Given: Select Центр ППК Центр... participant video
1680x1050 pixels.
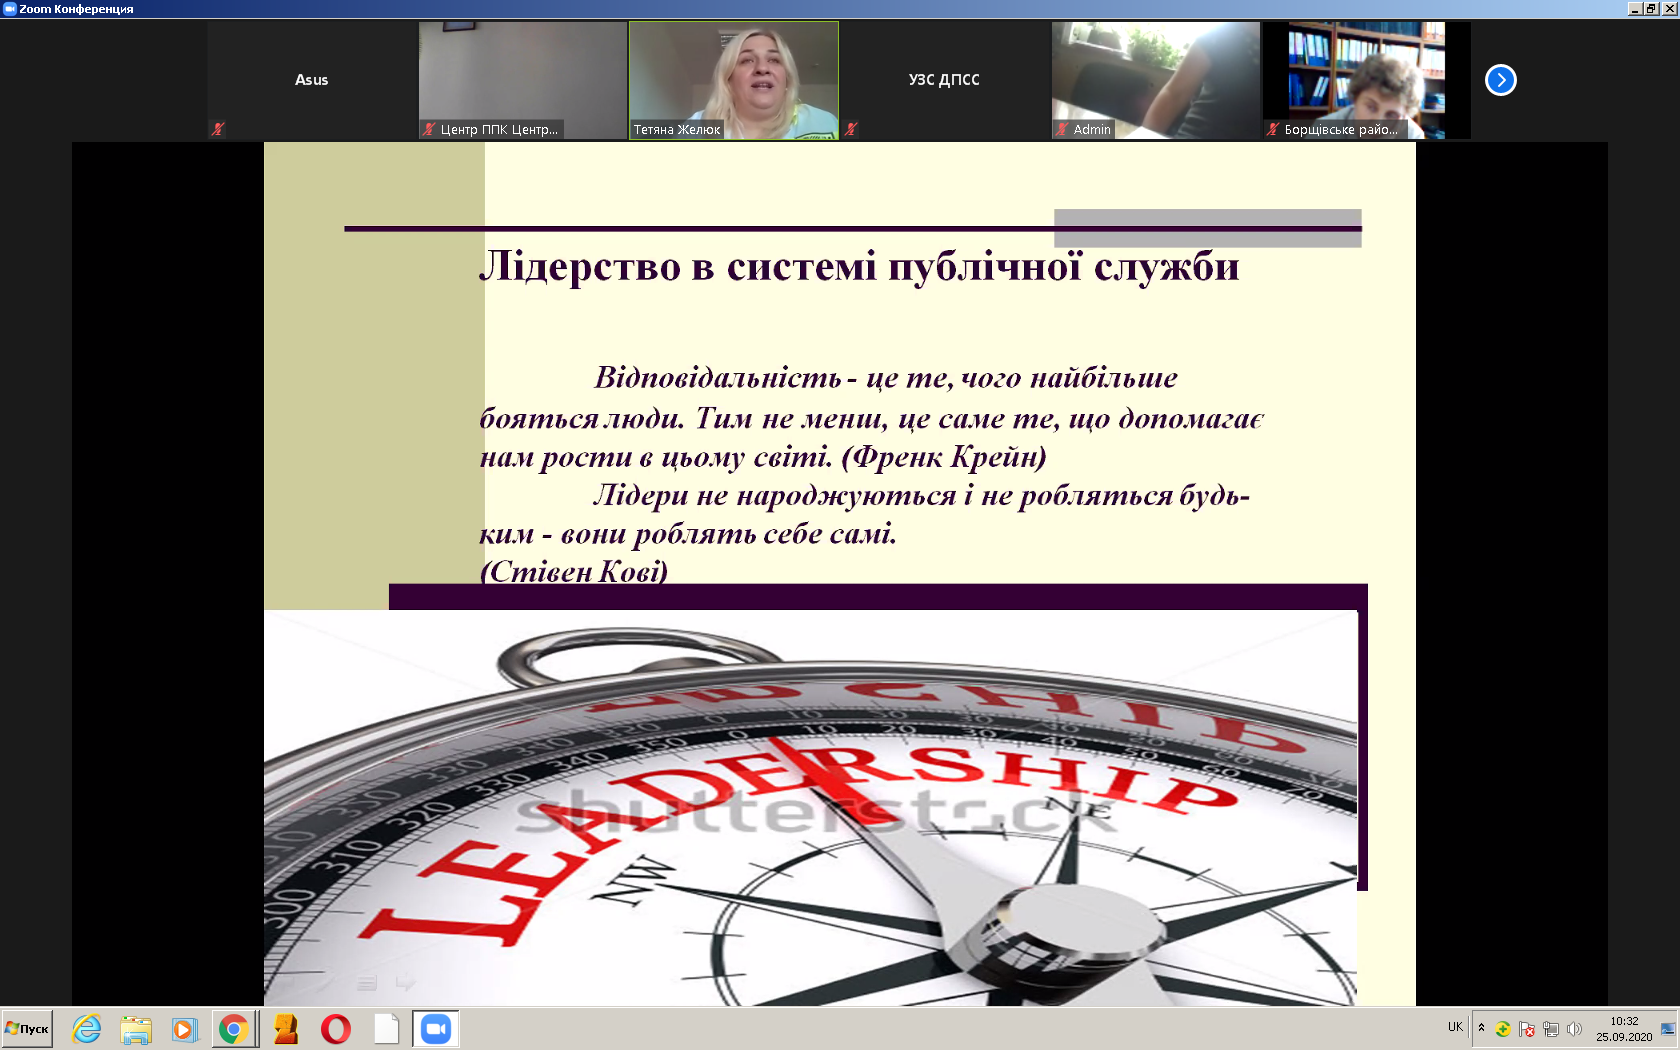Looking at the screenshot, I should 523,80.
